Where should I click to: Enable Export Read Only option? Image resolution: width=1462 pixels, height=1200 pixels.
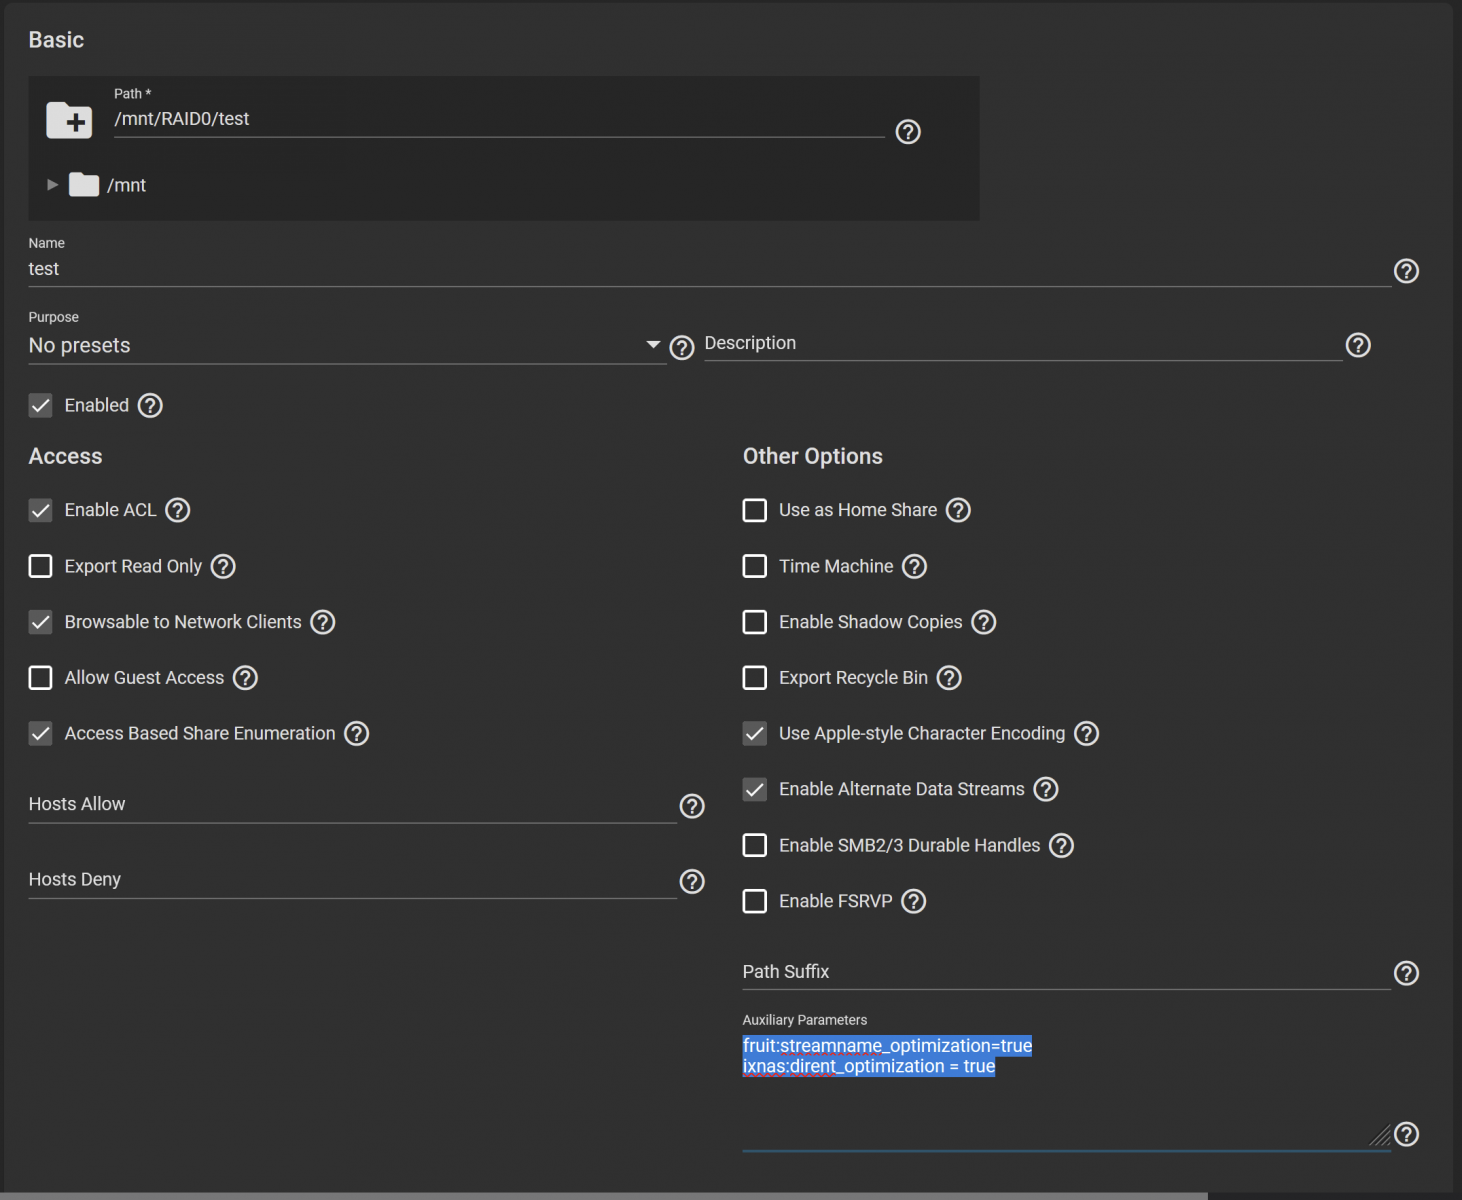pyautogui.click(x=41, y=567)
